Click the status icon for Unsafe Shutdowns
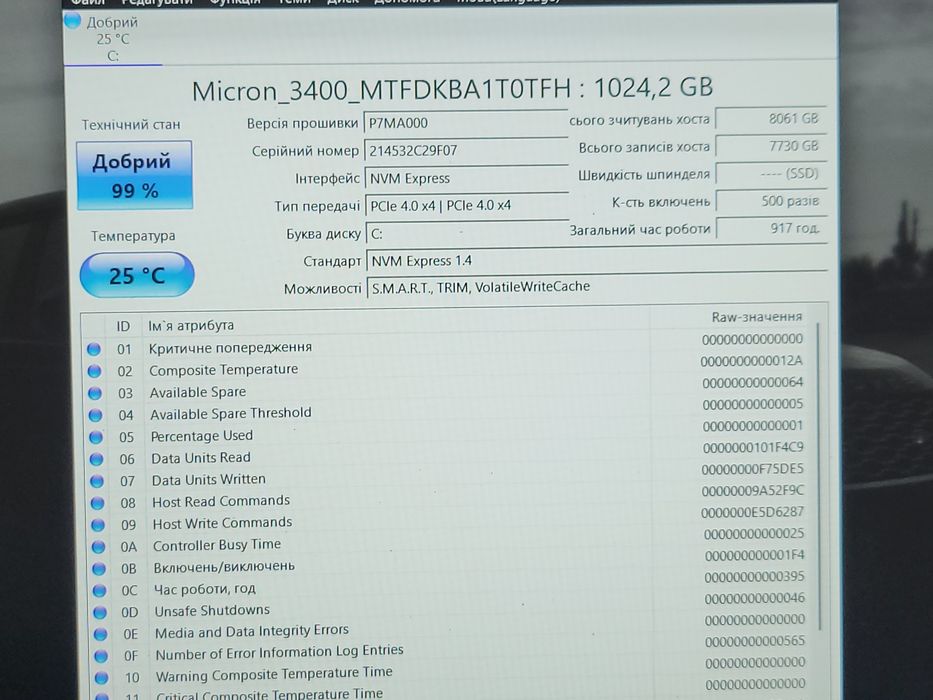Screen dimensions: 933x700 [x=101, y=612]
